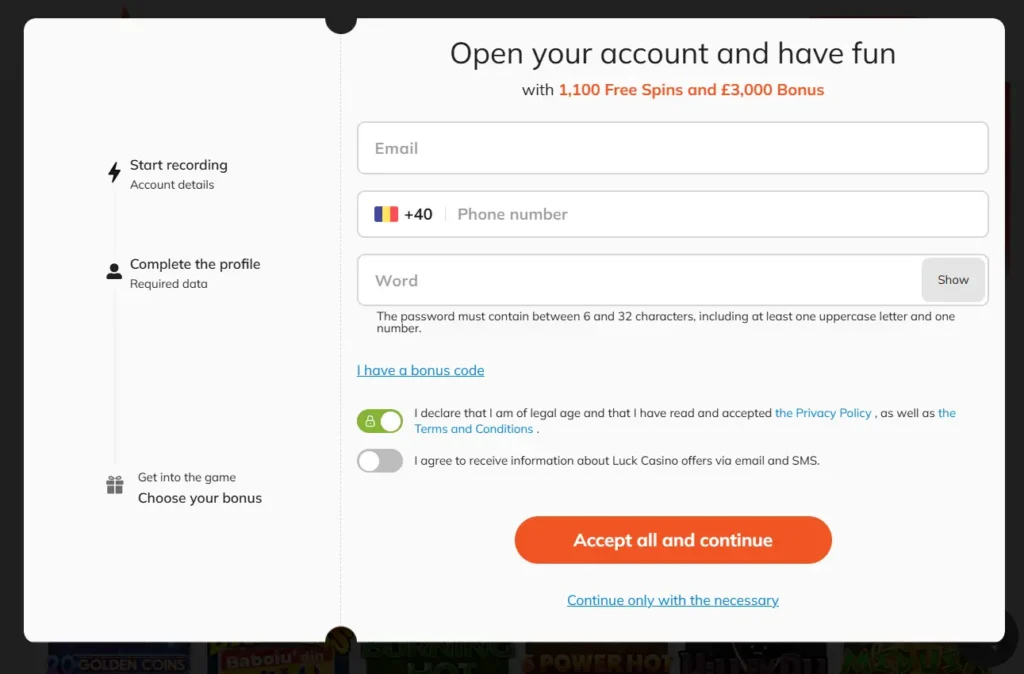Open the Privacy Policy link

click(823, 412)
